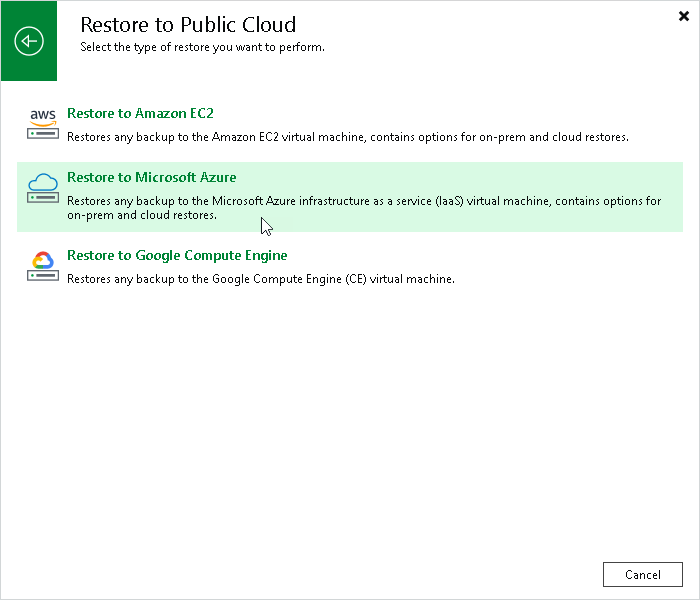Go back using the circled arrow icon

[x=29, y=41]
